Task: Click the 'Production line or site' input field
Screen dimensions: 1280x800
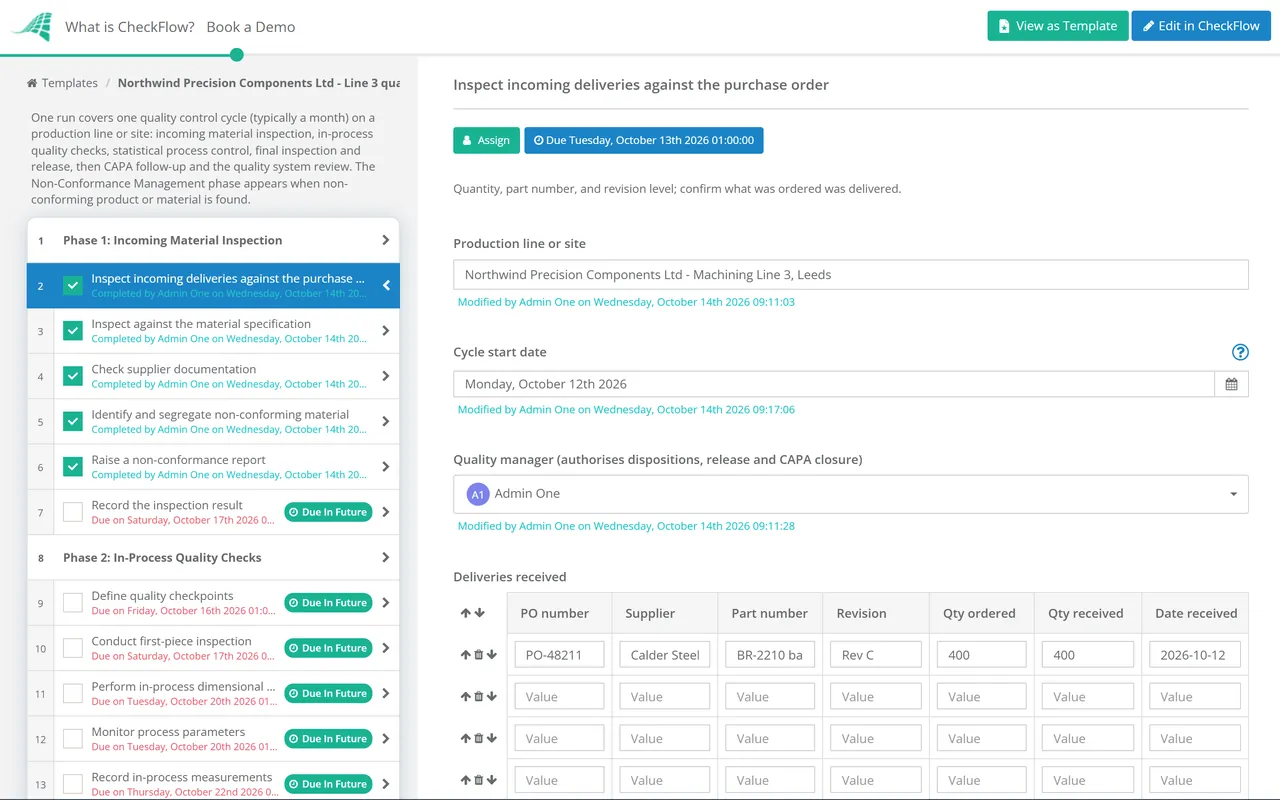Action: pyautogui.click(x=850, y=275)
